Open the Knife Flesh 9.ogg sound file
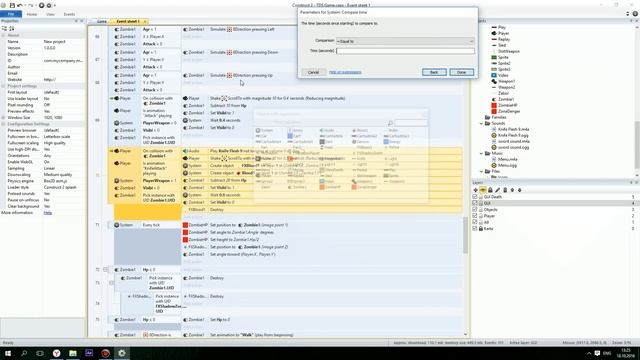Screen dimensions: 640x360 [x=510, y=135]
